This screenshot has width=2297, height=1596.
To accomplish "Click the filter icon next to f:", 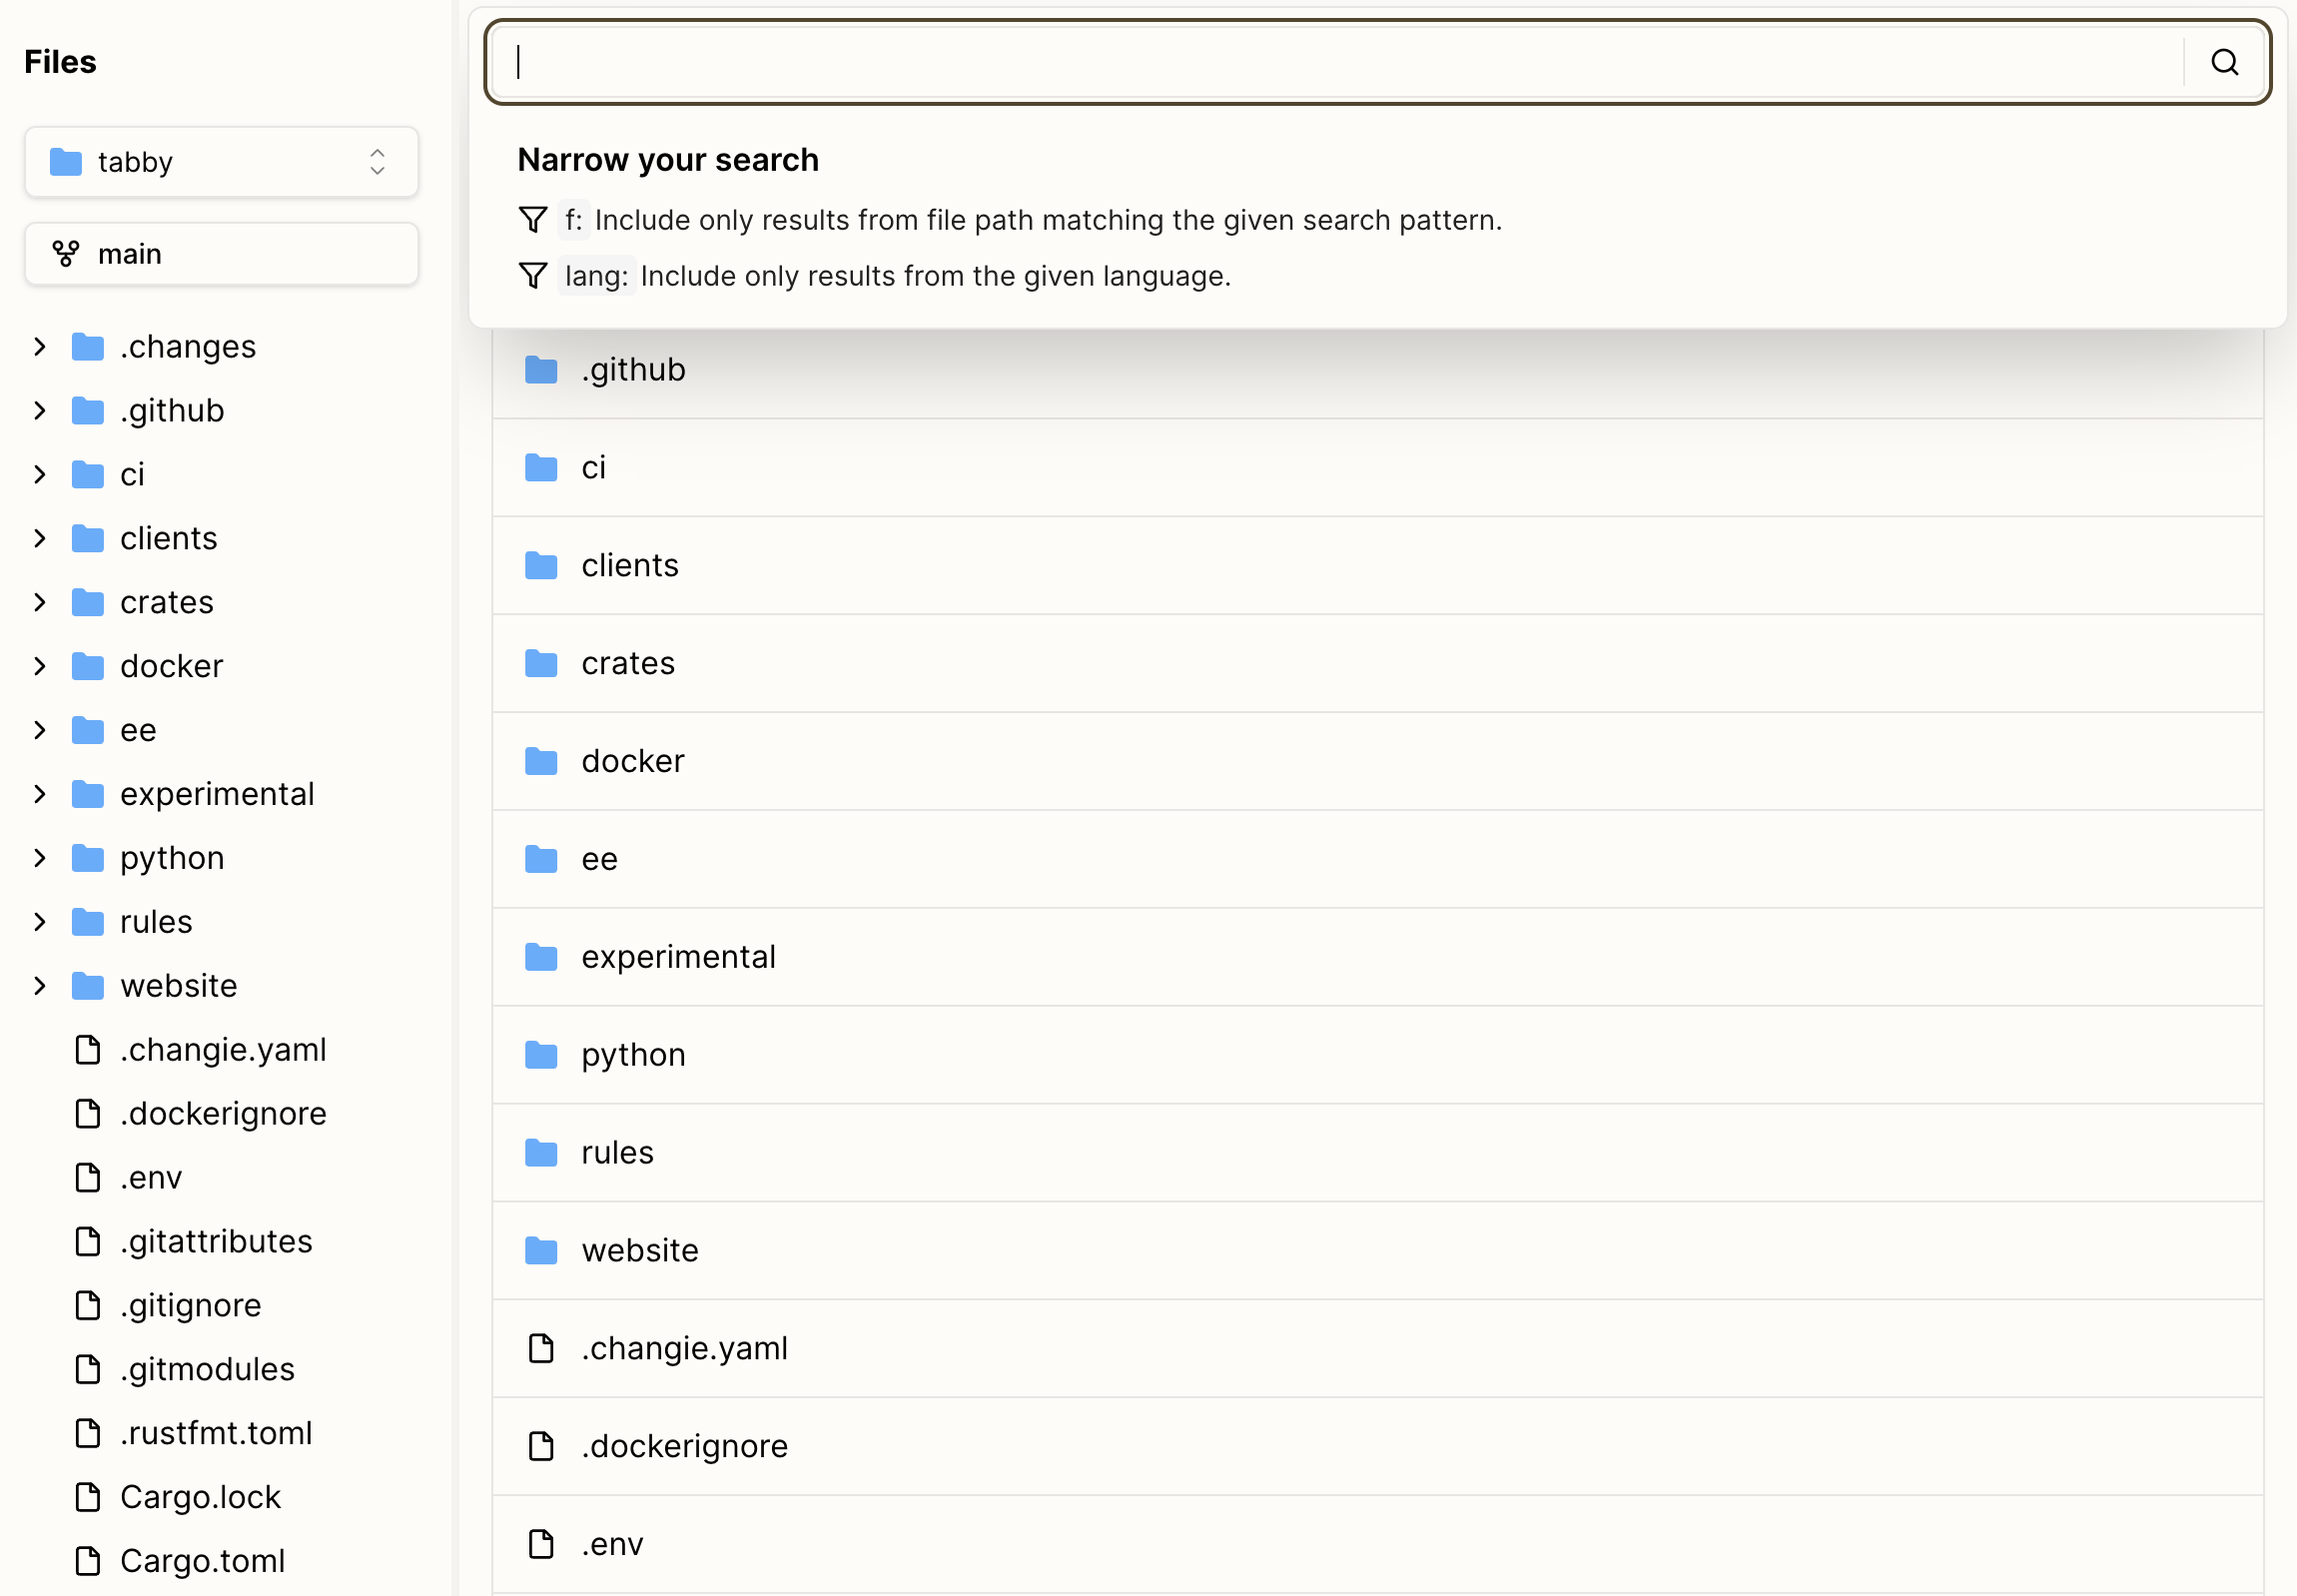I will point(533,220).
